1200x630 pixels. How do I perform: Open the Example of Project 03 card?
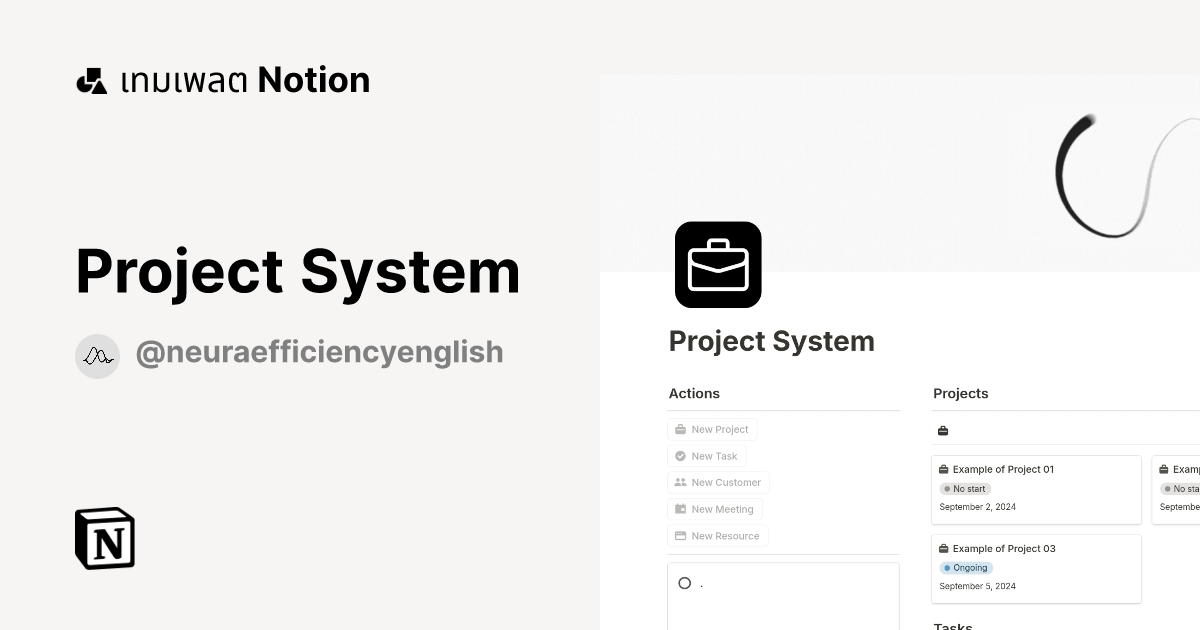tap(1003, 549)
